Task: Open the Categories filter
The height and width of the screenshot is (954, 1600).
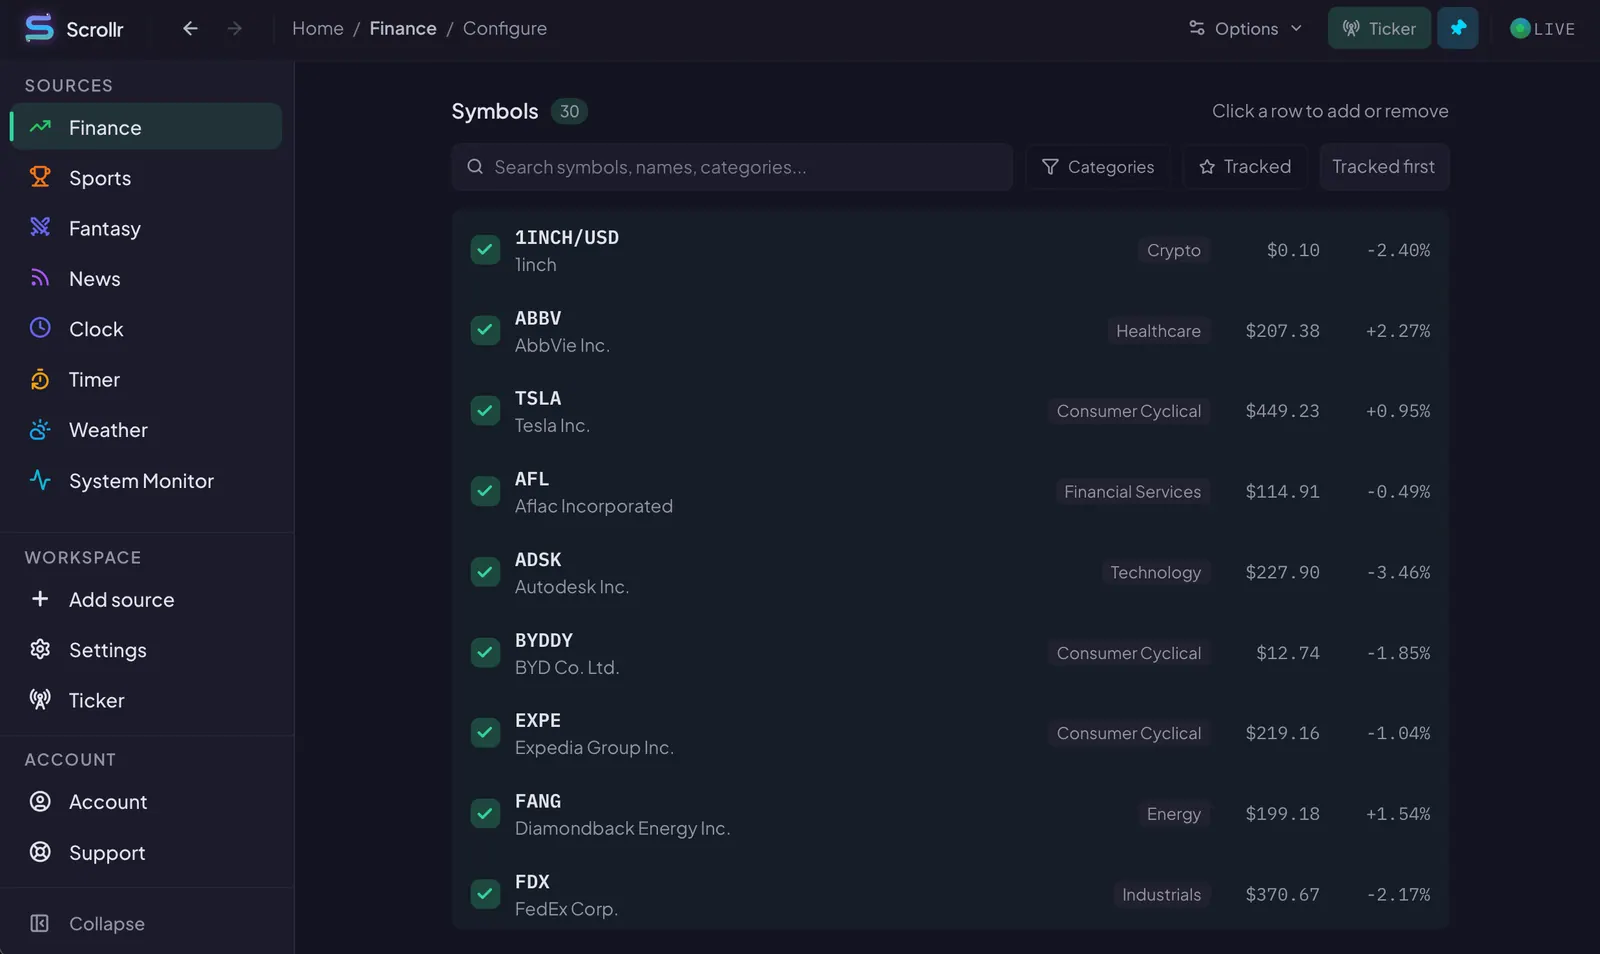Action: coord(1098,167)
